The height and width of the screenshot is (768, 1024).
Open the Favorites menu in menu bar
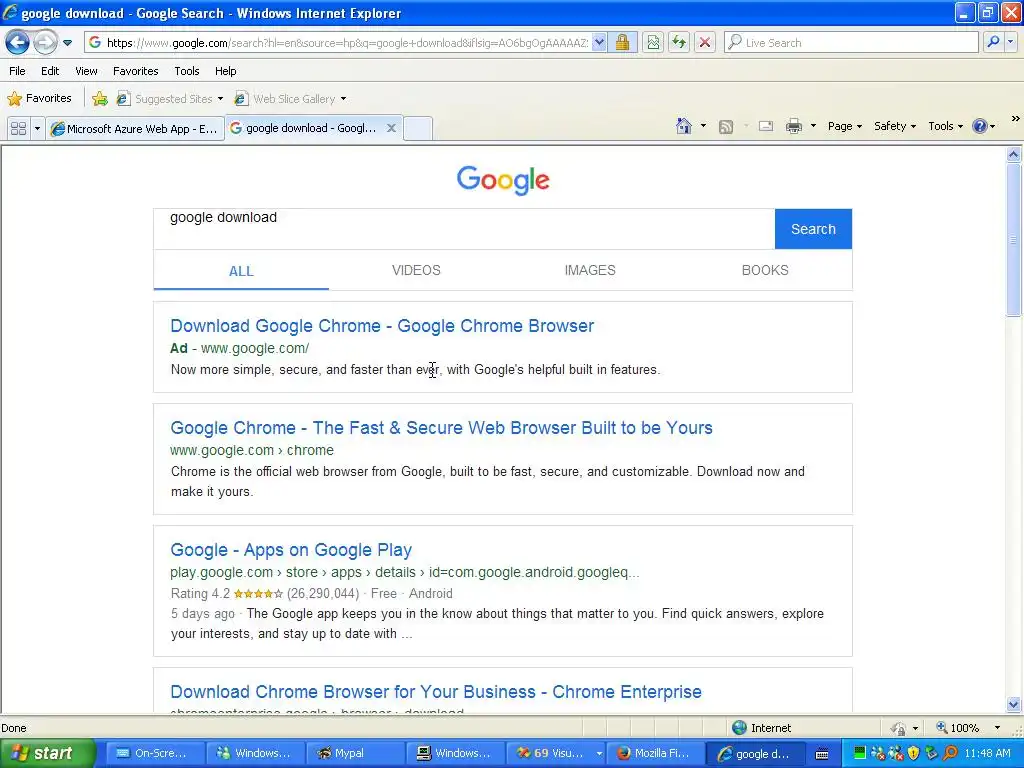tap(136, 71)
